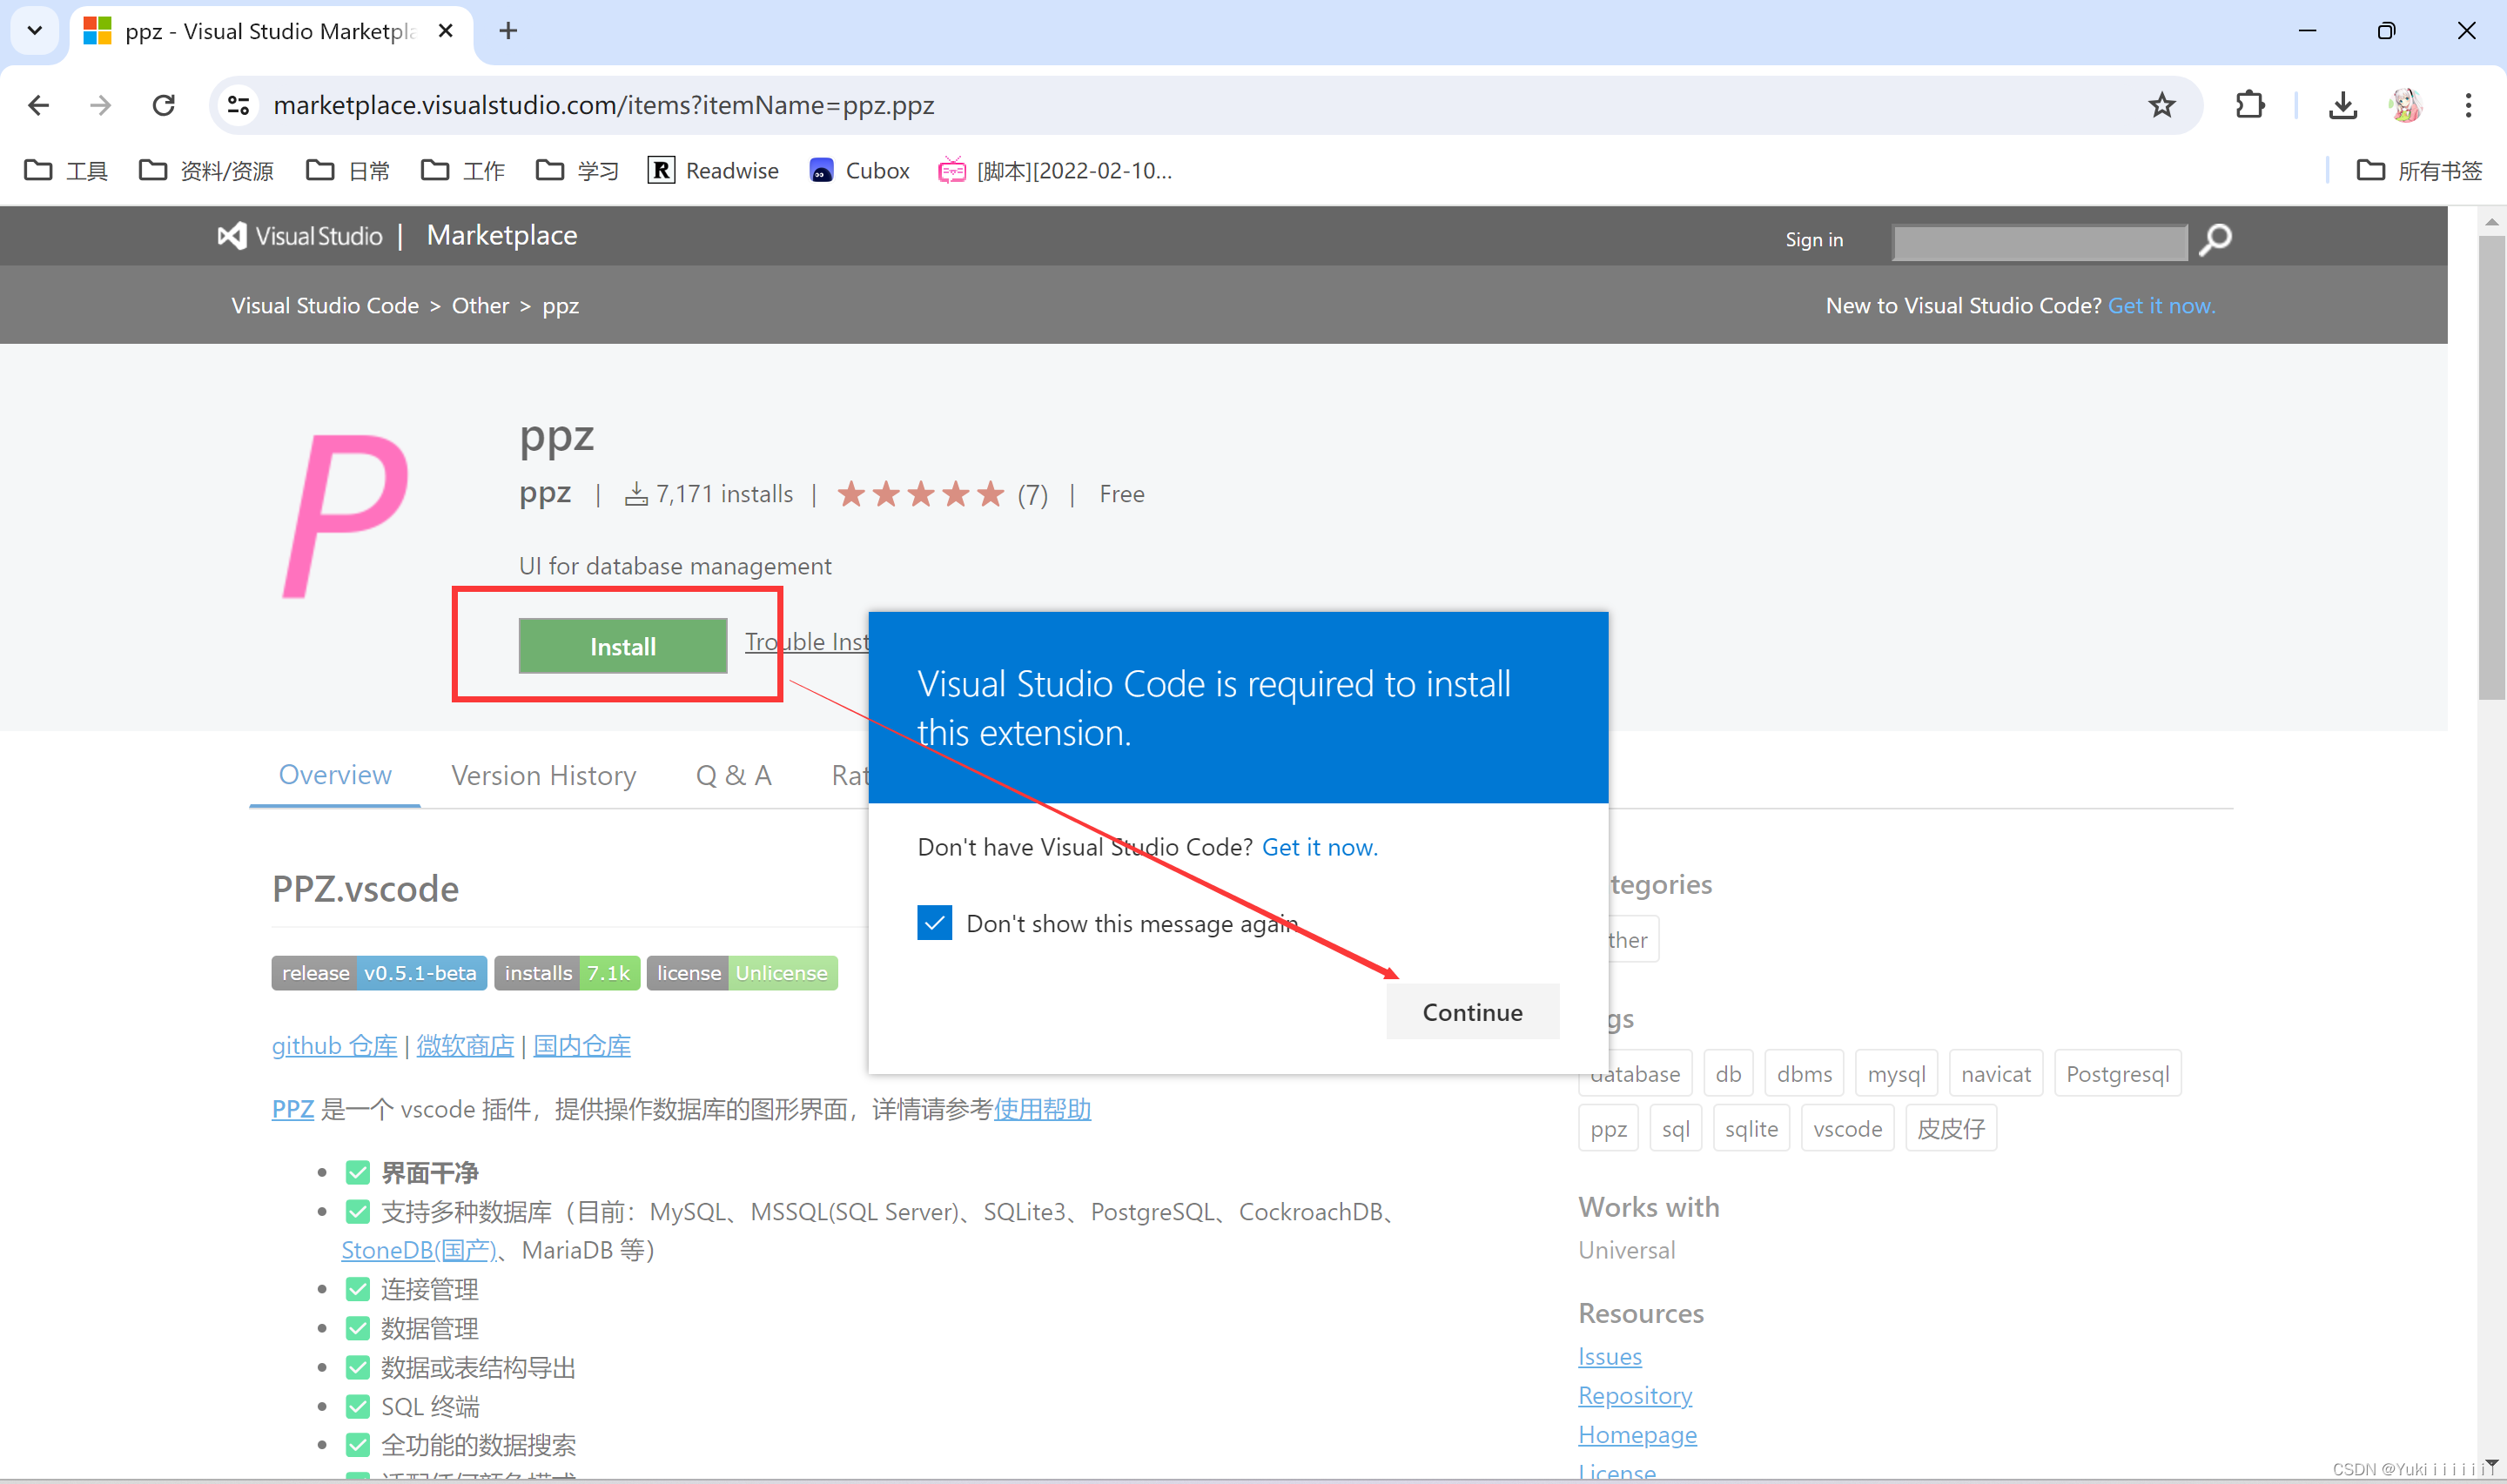Bookmark this page with star icon

[2161, 105]
